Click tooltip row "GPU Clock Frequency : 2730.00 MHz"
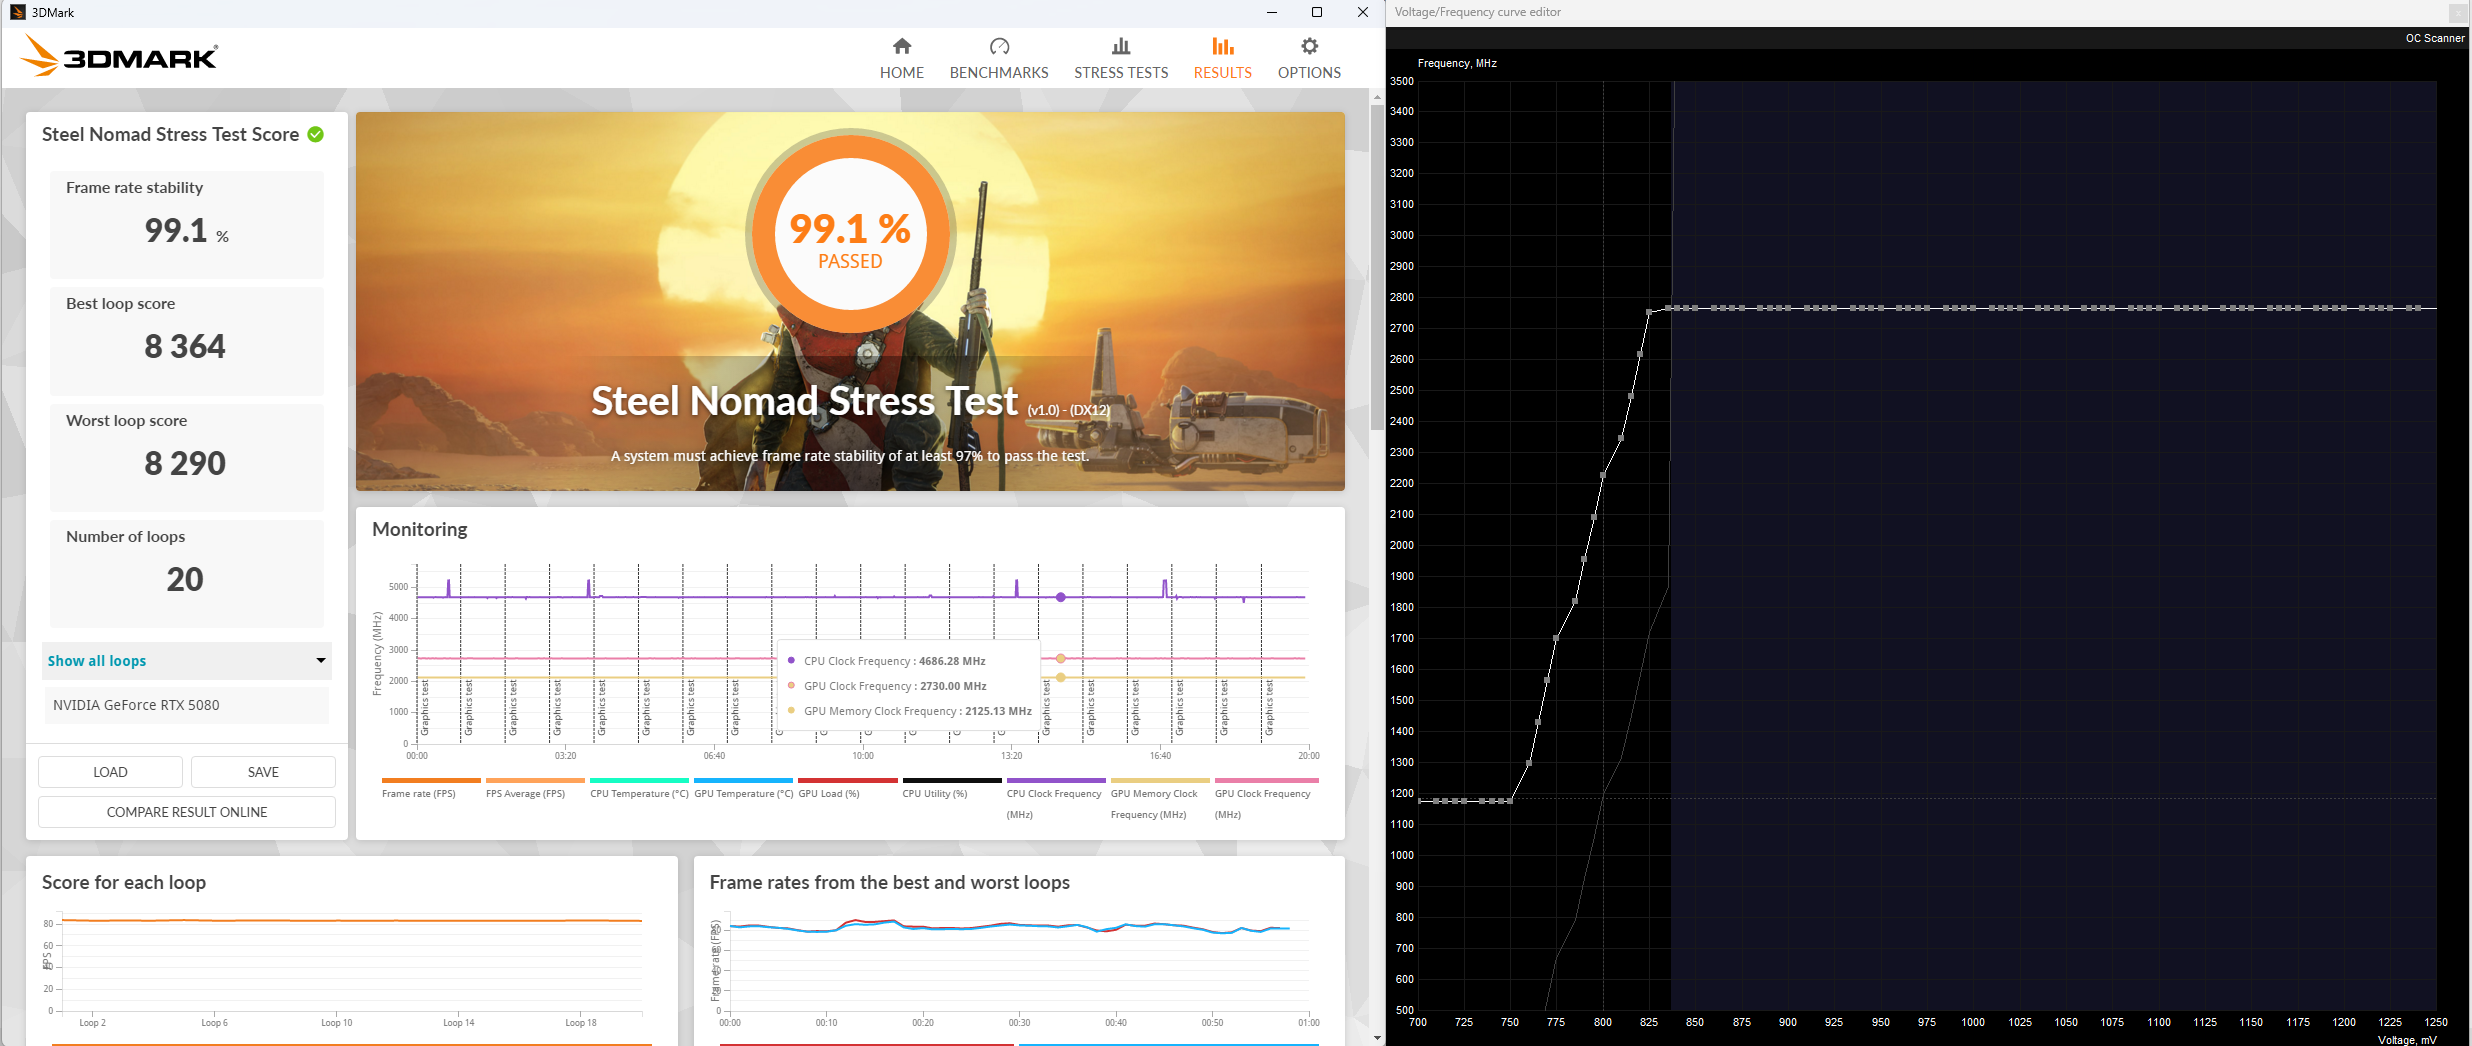The height and width of the screenshot is (1046, 2472). [x=887, y=686]
